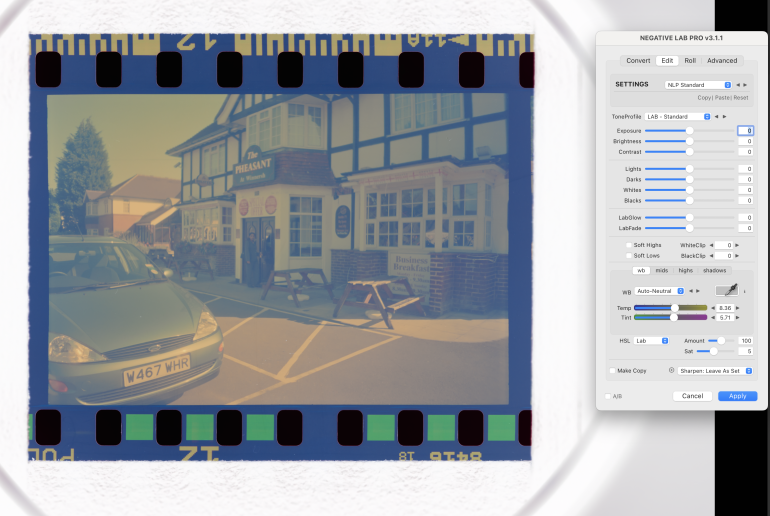Click the Temp color slider handle
This screenshot has width=770, height=516.
click(x=675, y=308)
